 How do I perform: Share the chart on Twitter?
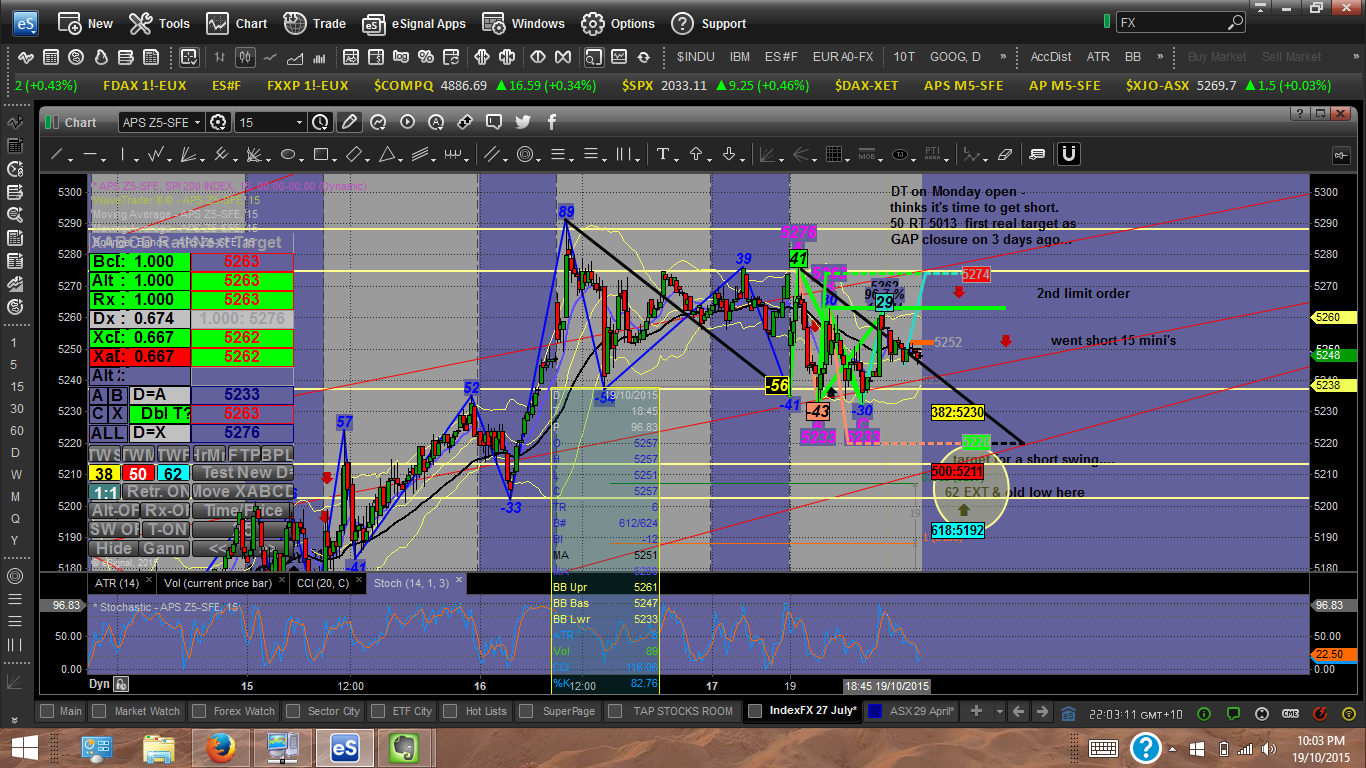[x=523, y=122]
